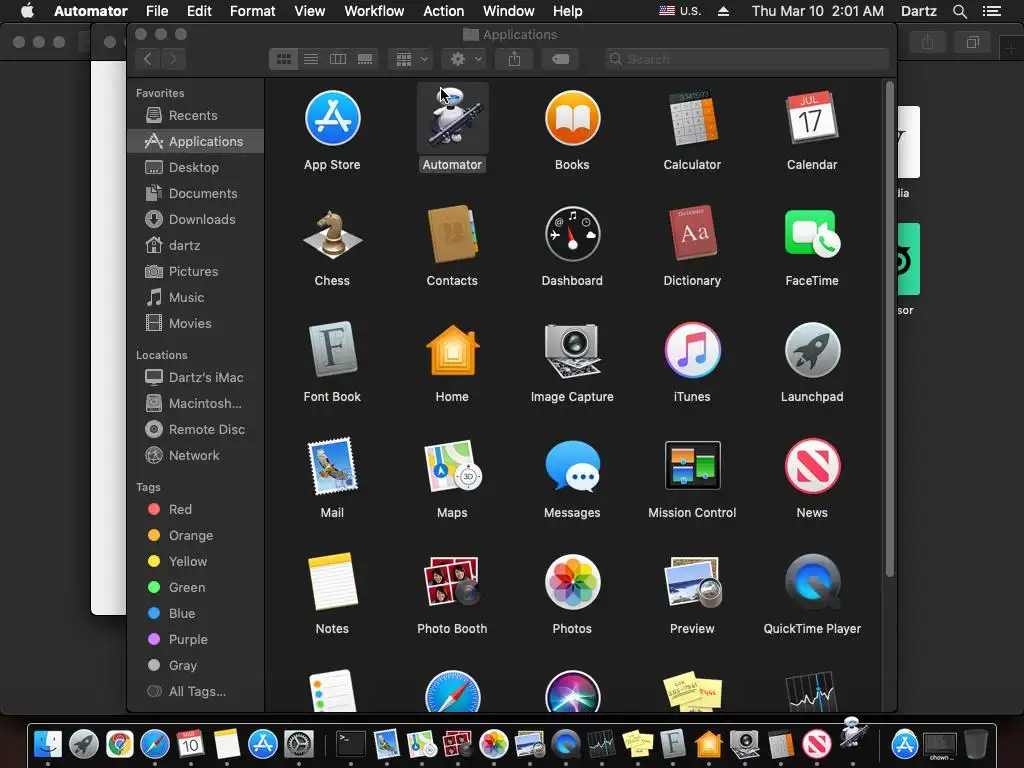Select the Calculator app icon
Screen dimensions: 1024x768
(692, 118)
